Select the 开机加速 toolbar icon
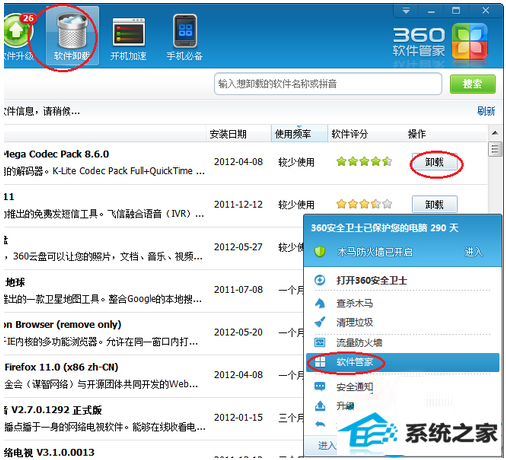Screen dimensions: 506x460 [128, 37]
